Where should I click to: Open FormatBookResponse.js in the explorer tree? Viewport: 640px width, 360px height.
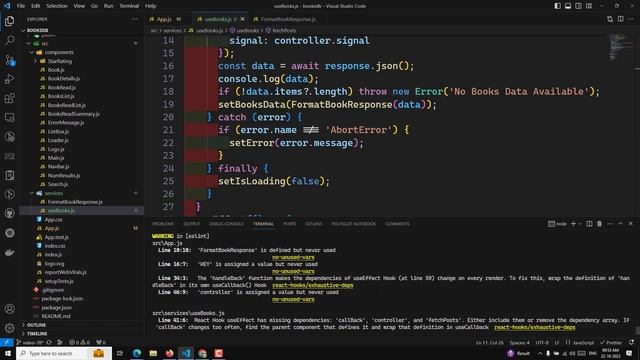point(75,202)
